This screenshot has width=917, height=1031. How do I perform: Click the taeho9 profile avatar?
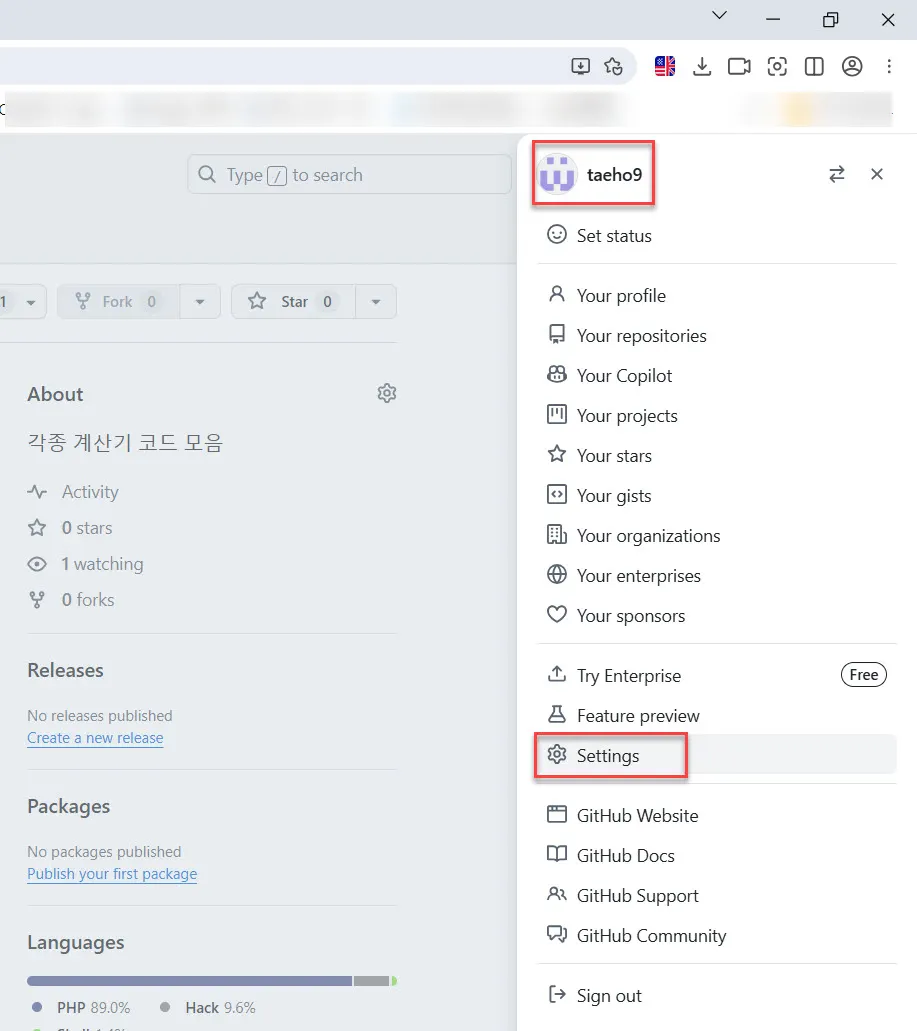[x=557, y=173]
